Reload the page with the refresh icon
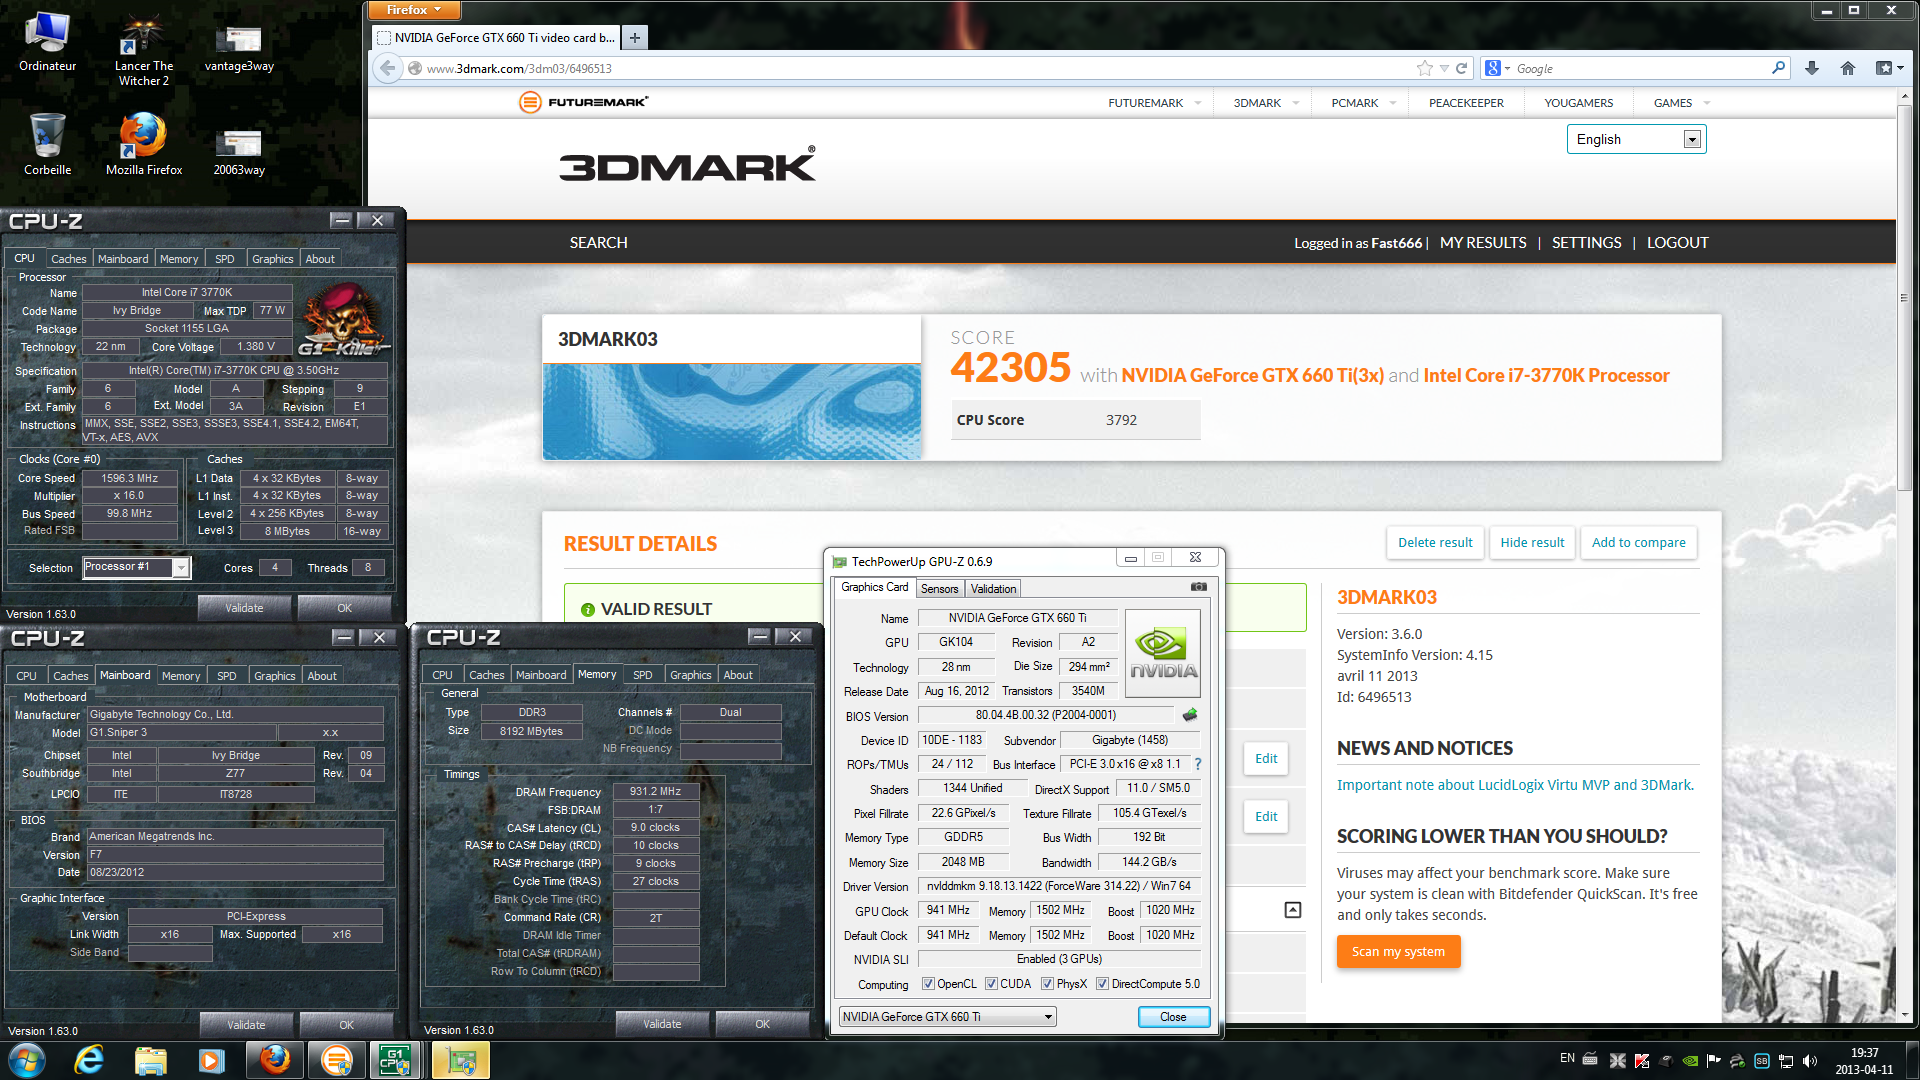 click(1461, 68)
